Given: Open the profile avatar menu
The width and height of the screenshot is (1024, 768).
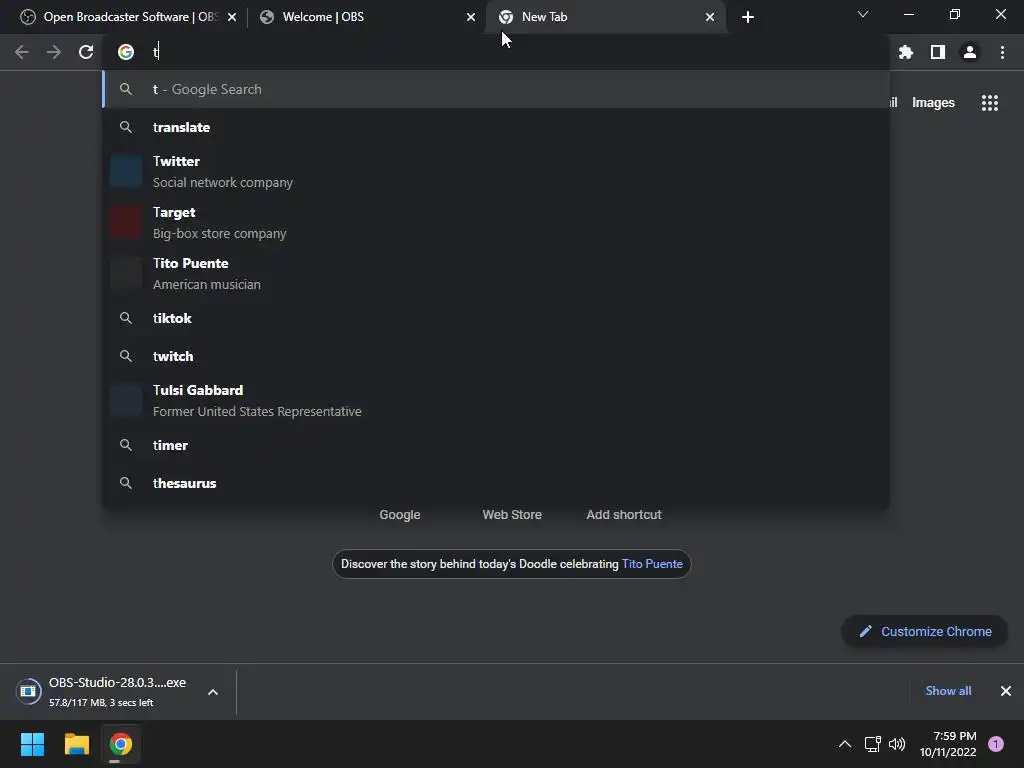Looking at the screenshot, I should (970, 52).
